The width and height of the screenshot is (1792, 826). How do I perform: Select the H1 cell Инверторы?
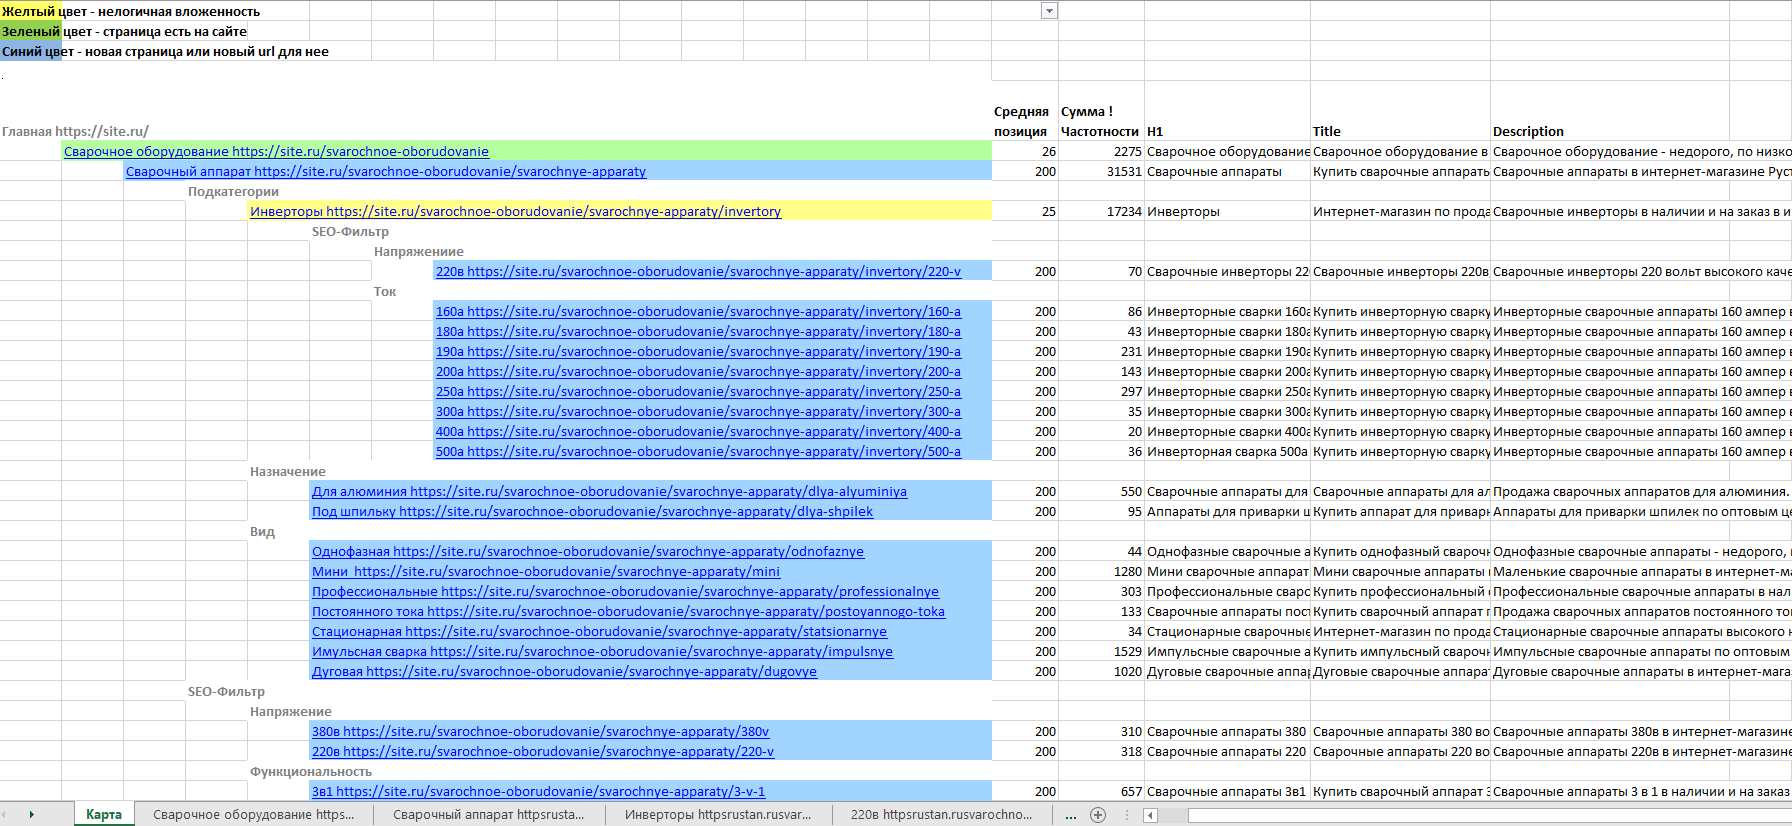[1227, 212]
